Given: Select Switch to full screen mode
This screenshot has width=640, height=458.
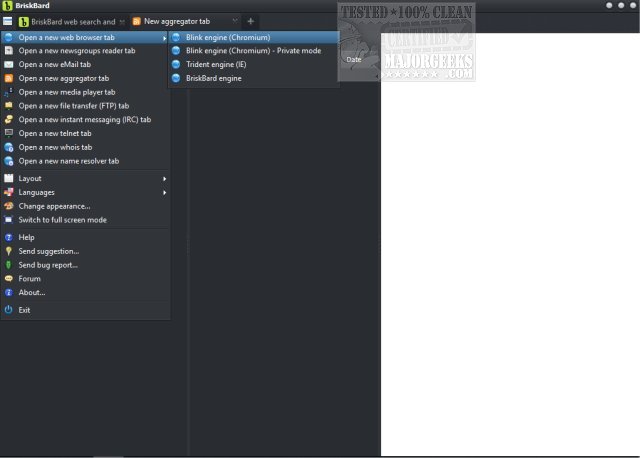Looking at the screenshot, I should tap(85, 220).
